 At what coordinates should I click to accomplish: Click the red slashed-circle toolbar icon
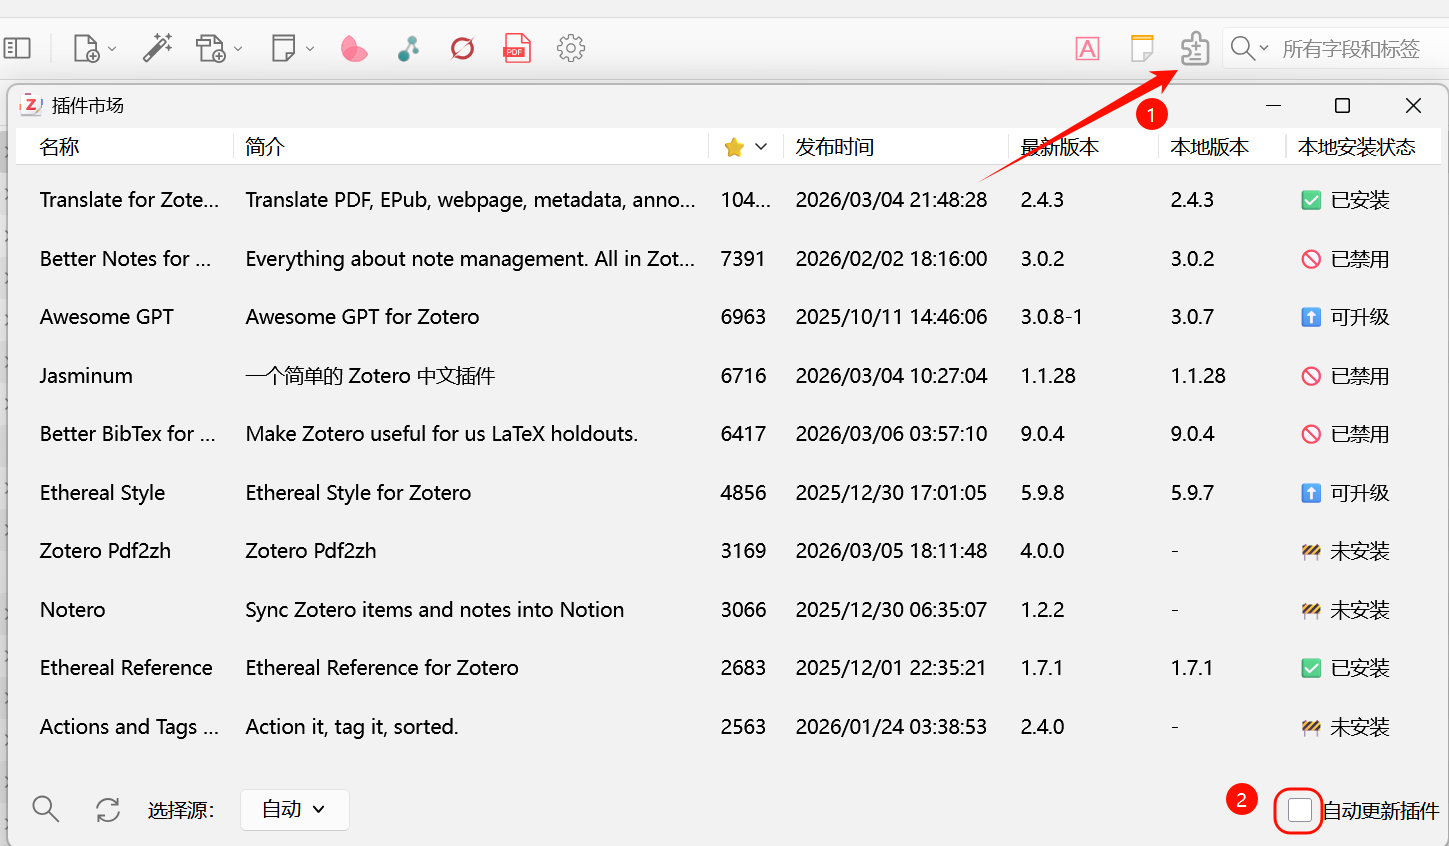tap(462, 48)
